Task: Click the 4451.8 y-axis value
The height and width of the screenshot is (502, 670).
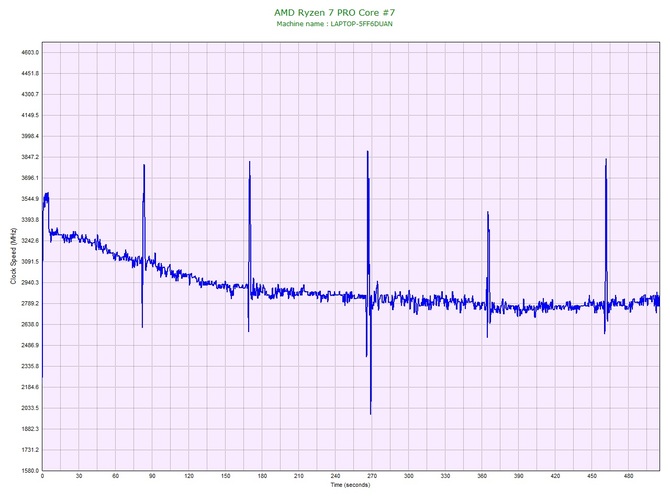Action: point(30,73)
